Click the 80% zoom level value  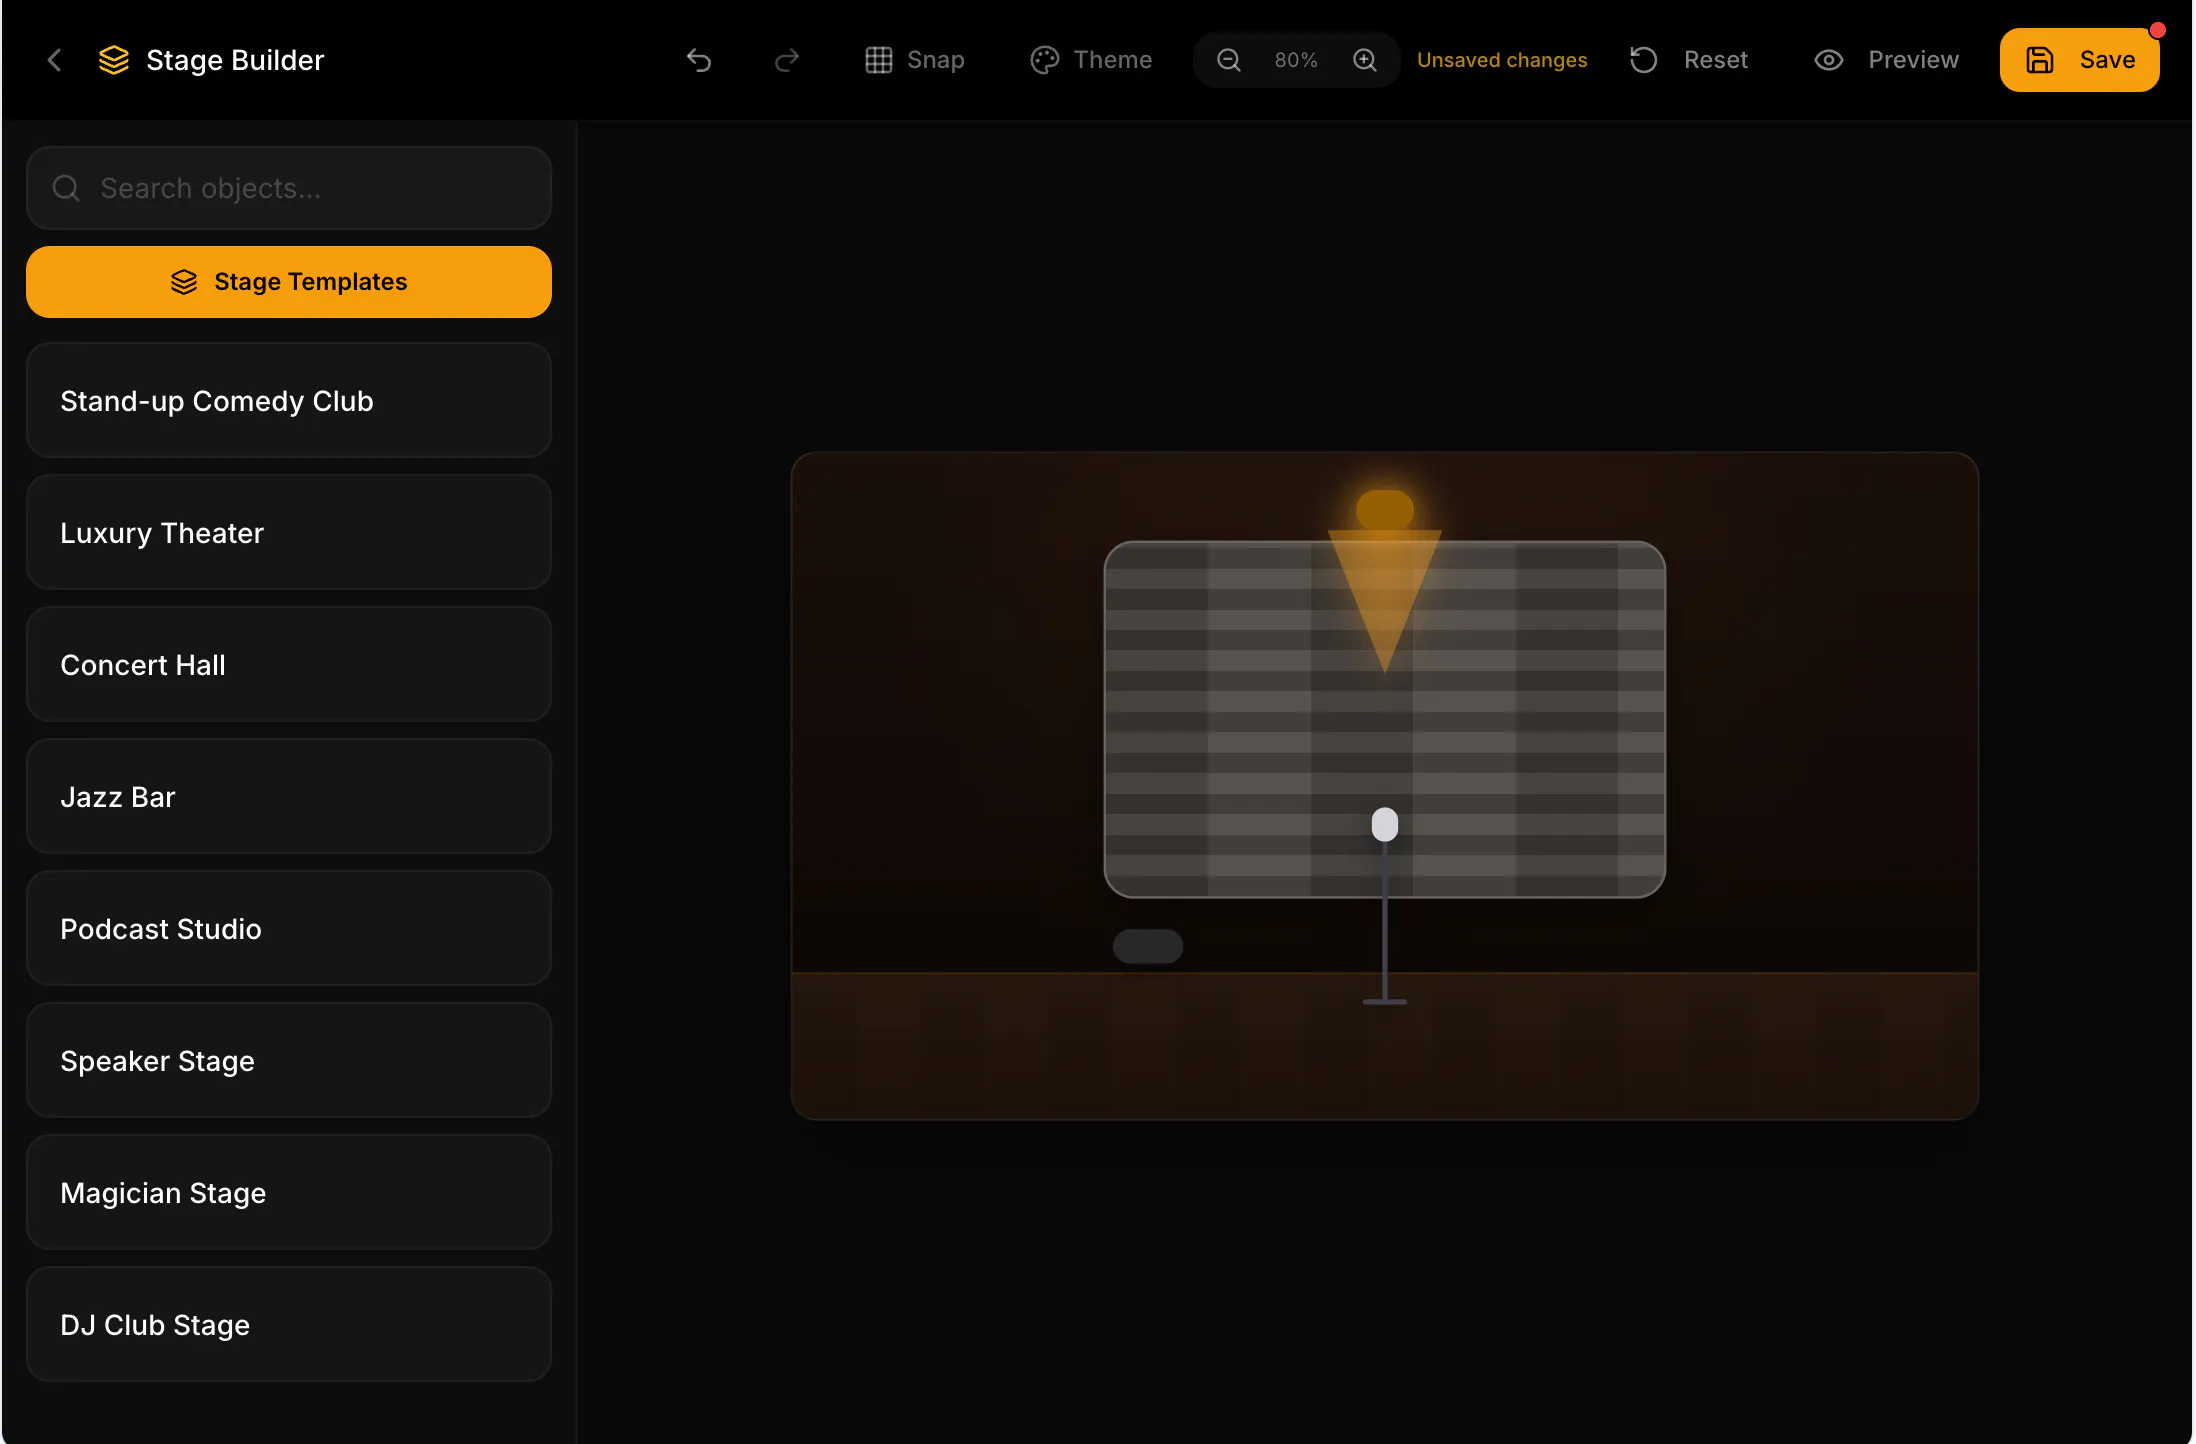pos(1296,60)
